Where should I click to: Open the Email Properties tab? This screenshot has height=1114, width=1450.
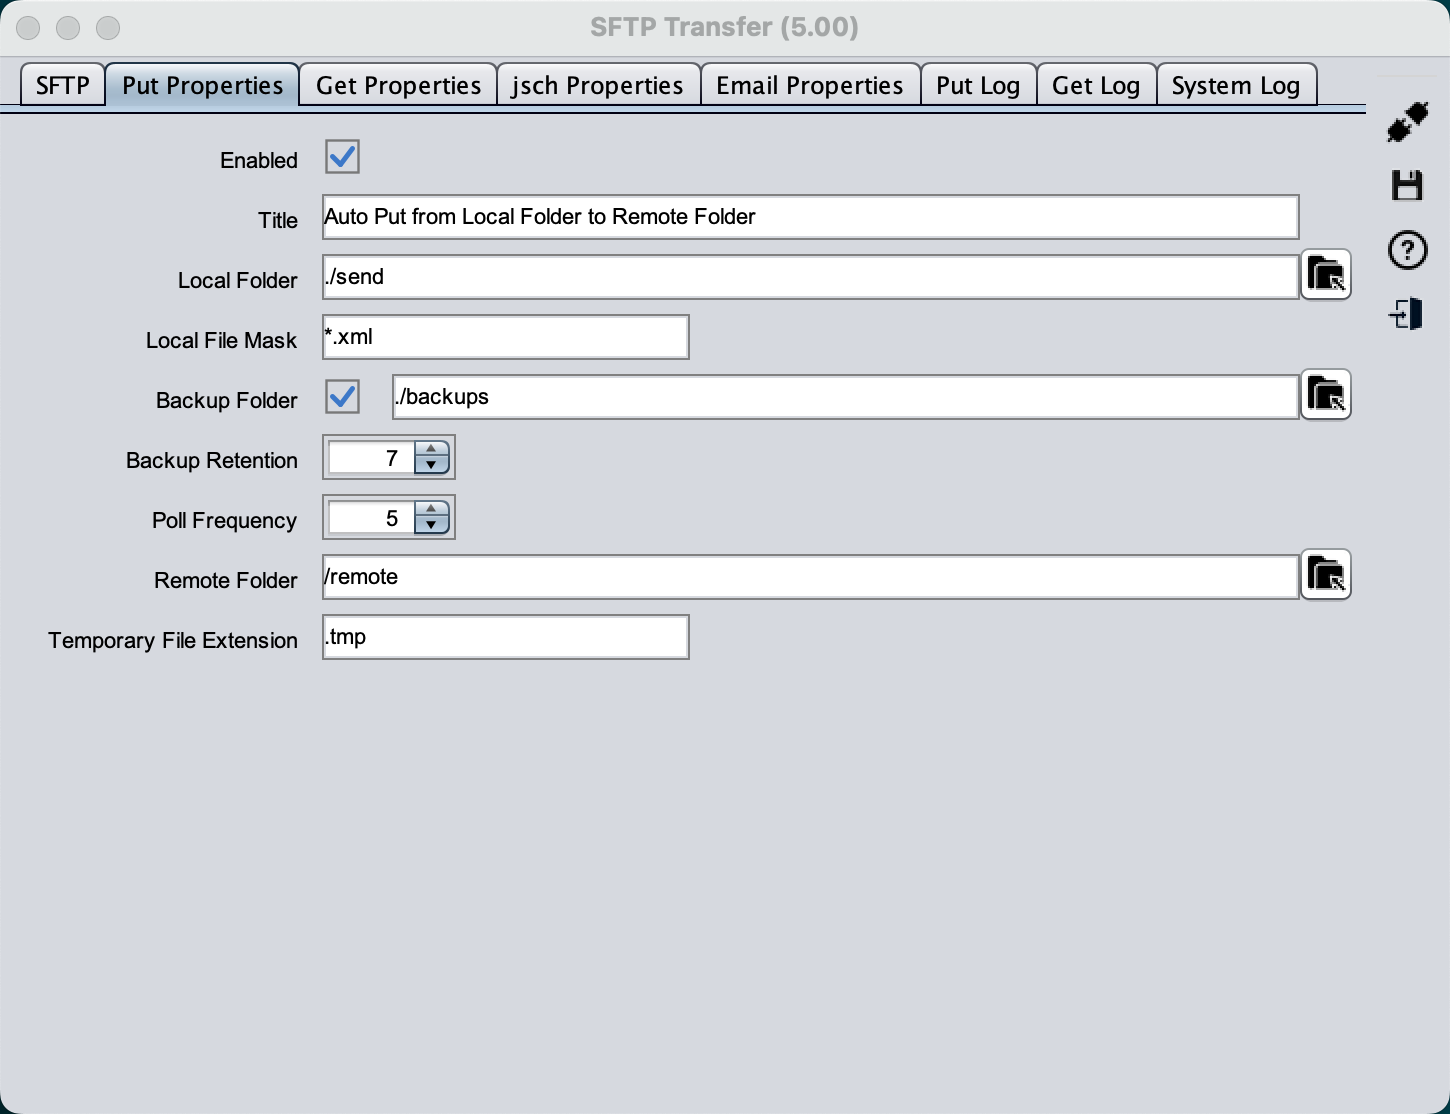point(809,86)
